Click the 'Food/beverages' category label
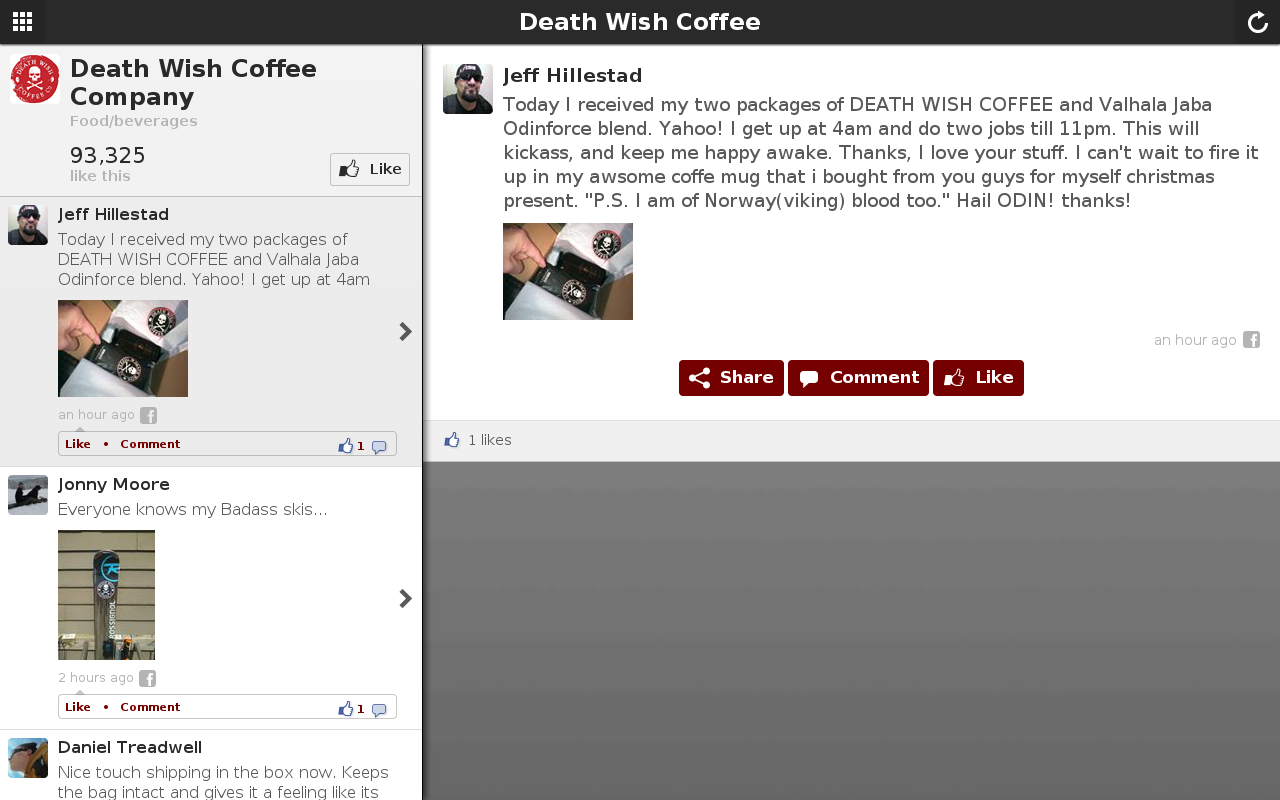Image resolution: width=1280 pixels, height=800 pixels. click(134, 121)
